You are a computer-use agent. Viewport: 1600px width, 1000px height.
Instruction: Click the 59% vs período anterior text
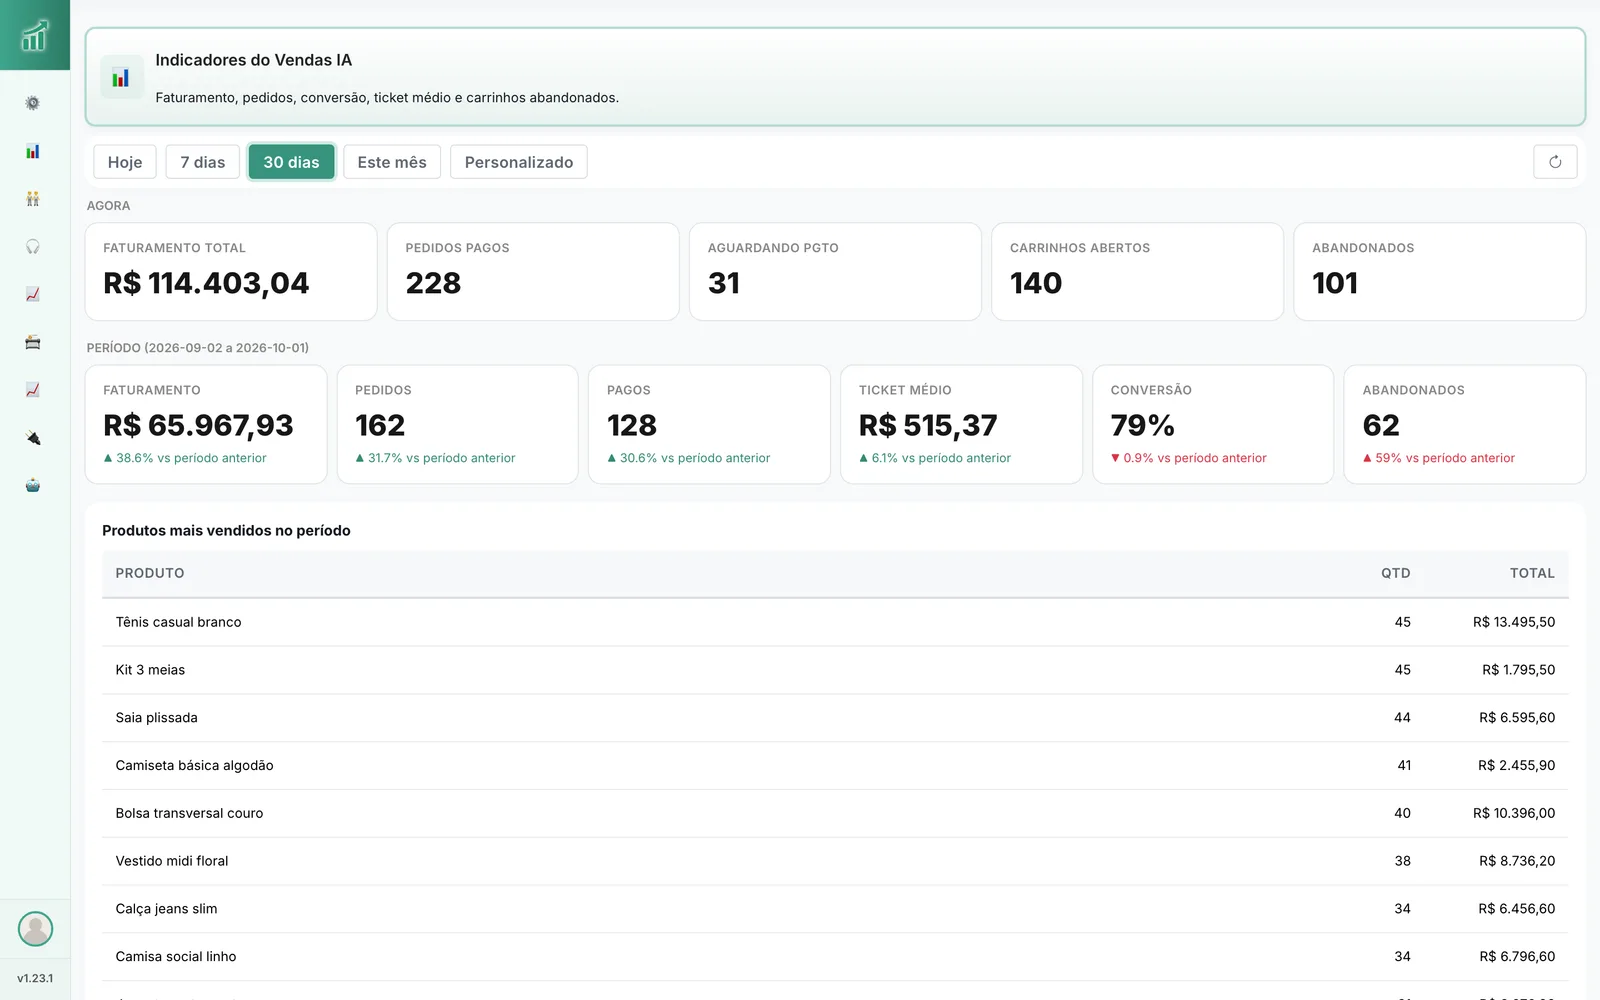(1445, 458)
